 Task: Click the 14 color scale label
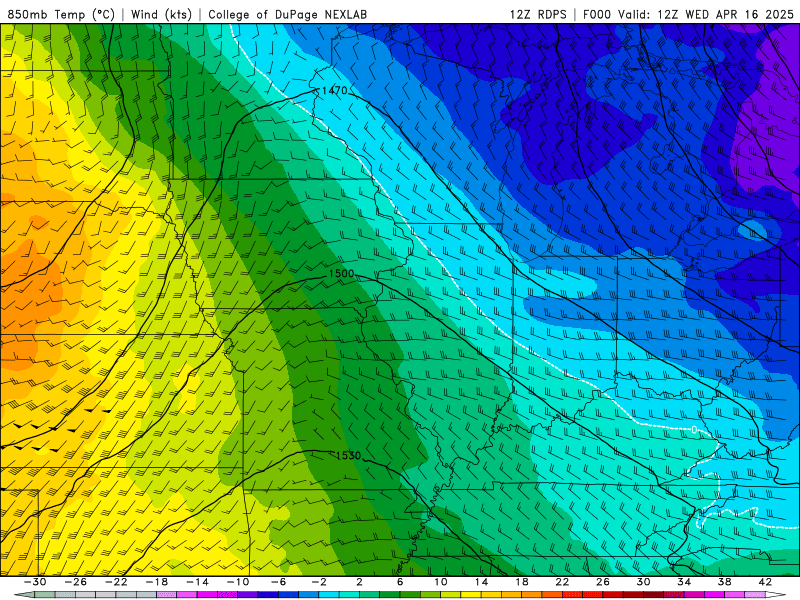point(481,582)
